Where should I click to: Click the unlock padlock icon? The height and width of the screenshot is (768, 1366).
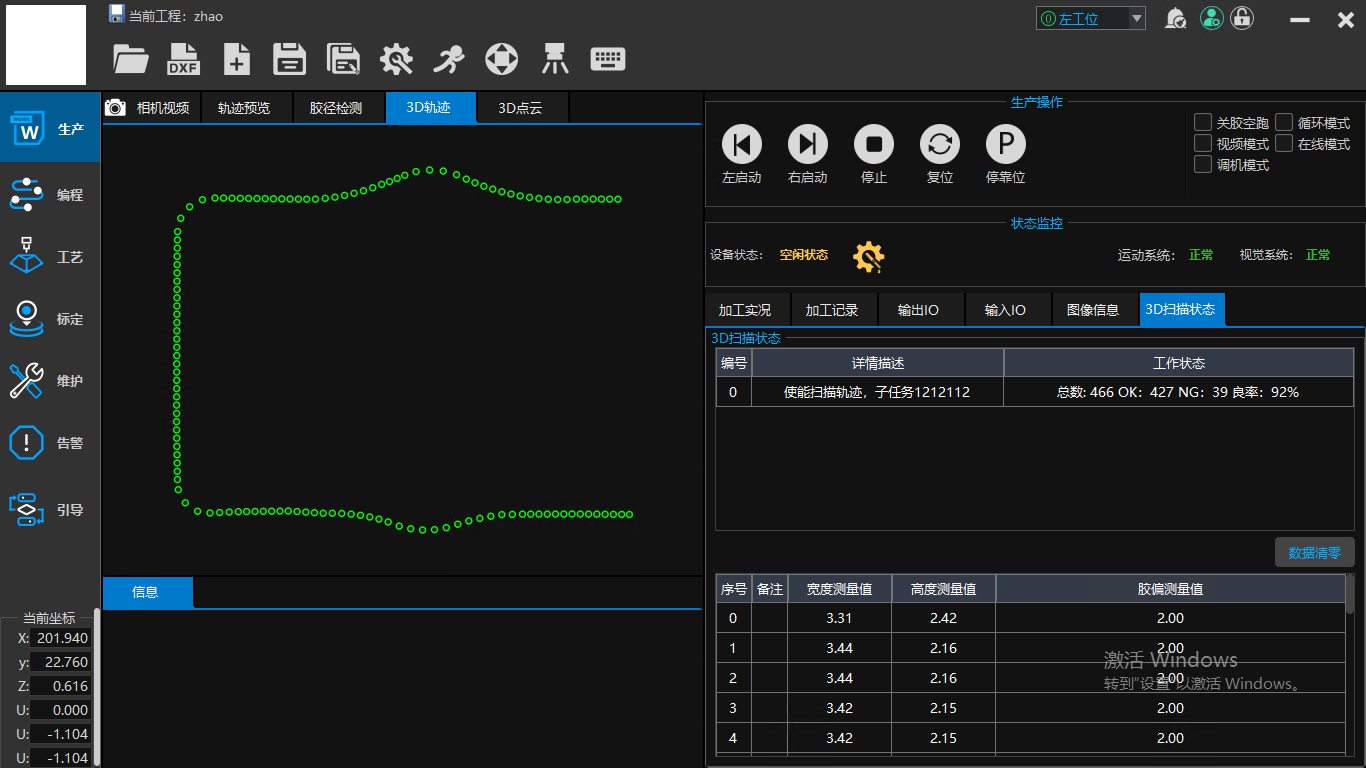pos(1242,18)
